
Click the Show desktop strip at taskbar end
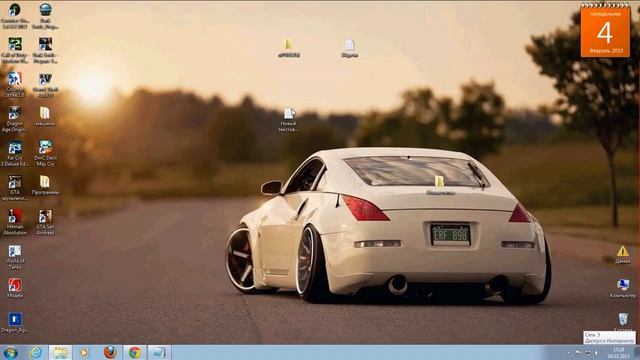(637, 353)
